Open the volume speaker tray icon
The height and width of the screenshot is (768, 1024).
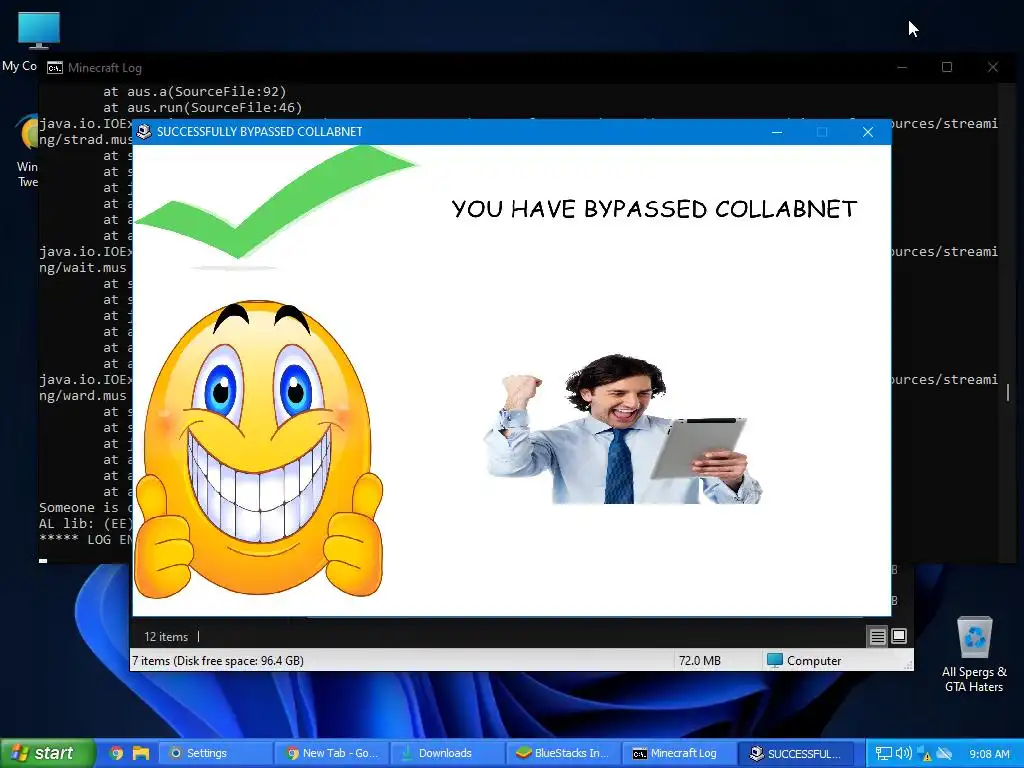pyautogui.click(x=903, y=754)
